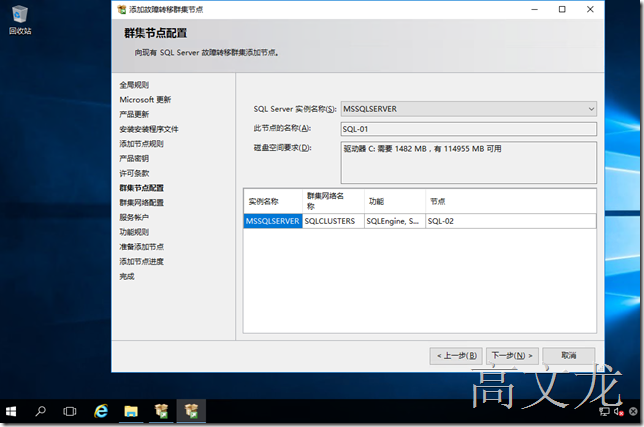644x427 pixels.
Task: Click 群集网络名称 column header
Action: (x=333, y=201)
